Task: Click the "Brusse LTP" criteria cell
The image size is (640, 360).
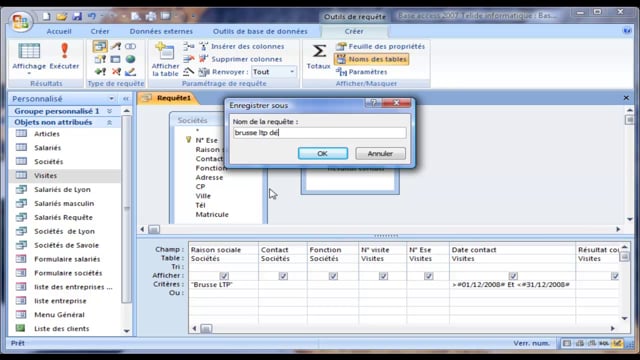Action: click(x=223, y=284)
